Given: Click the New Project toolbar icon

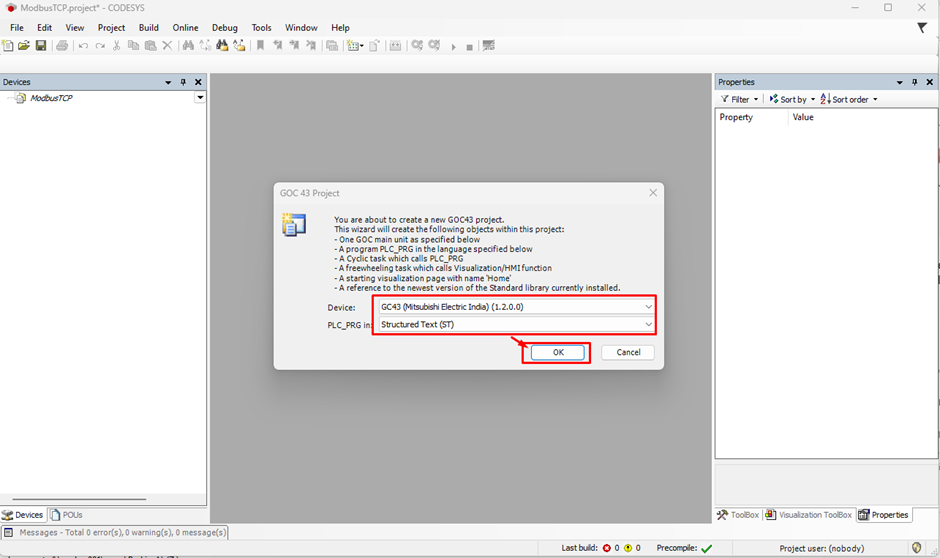Looking at the screenshot, I should click(x=8, y=46).
